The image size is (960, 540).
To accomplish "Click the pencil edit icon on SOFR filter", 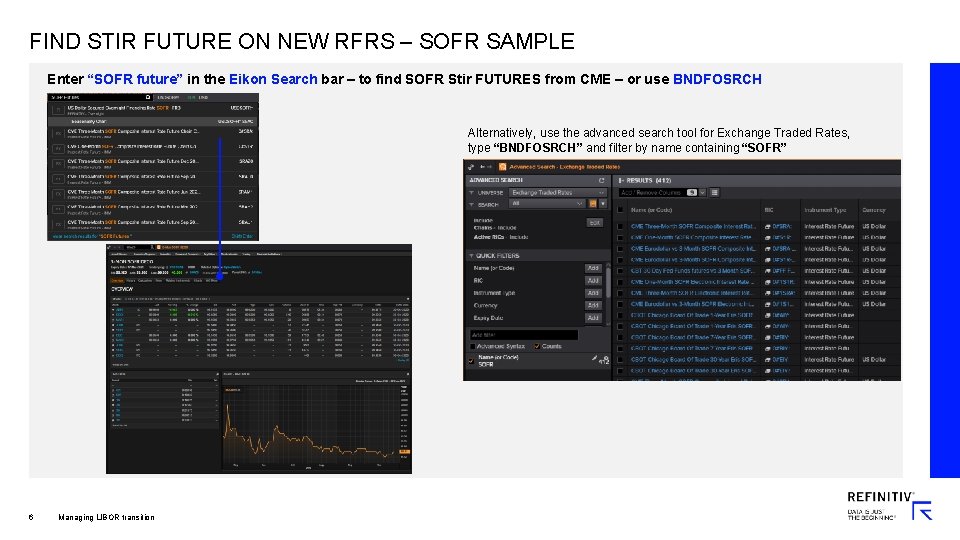I will (x=594, y=358).
